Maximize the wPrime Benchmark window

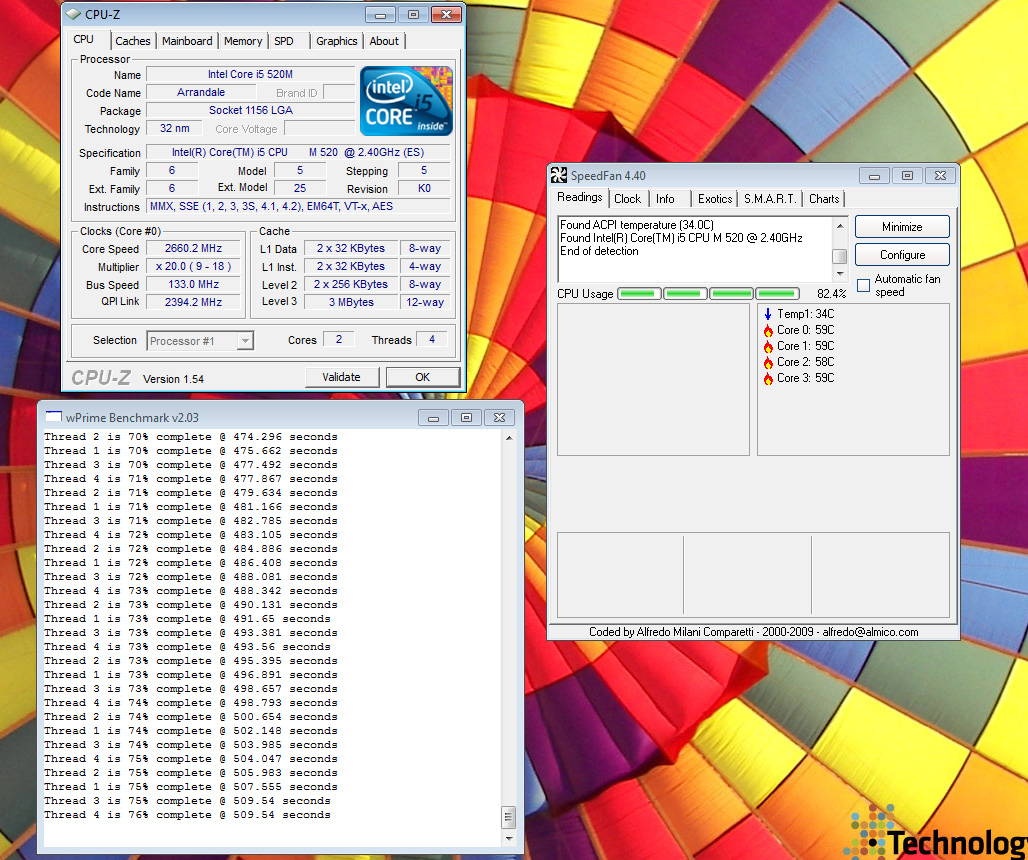(466, 418)
